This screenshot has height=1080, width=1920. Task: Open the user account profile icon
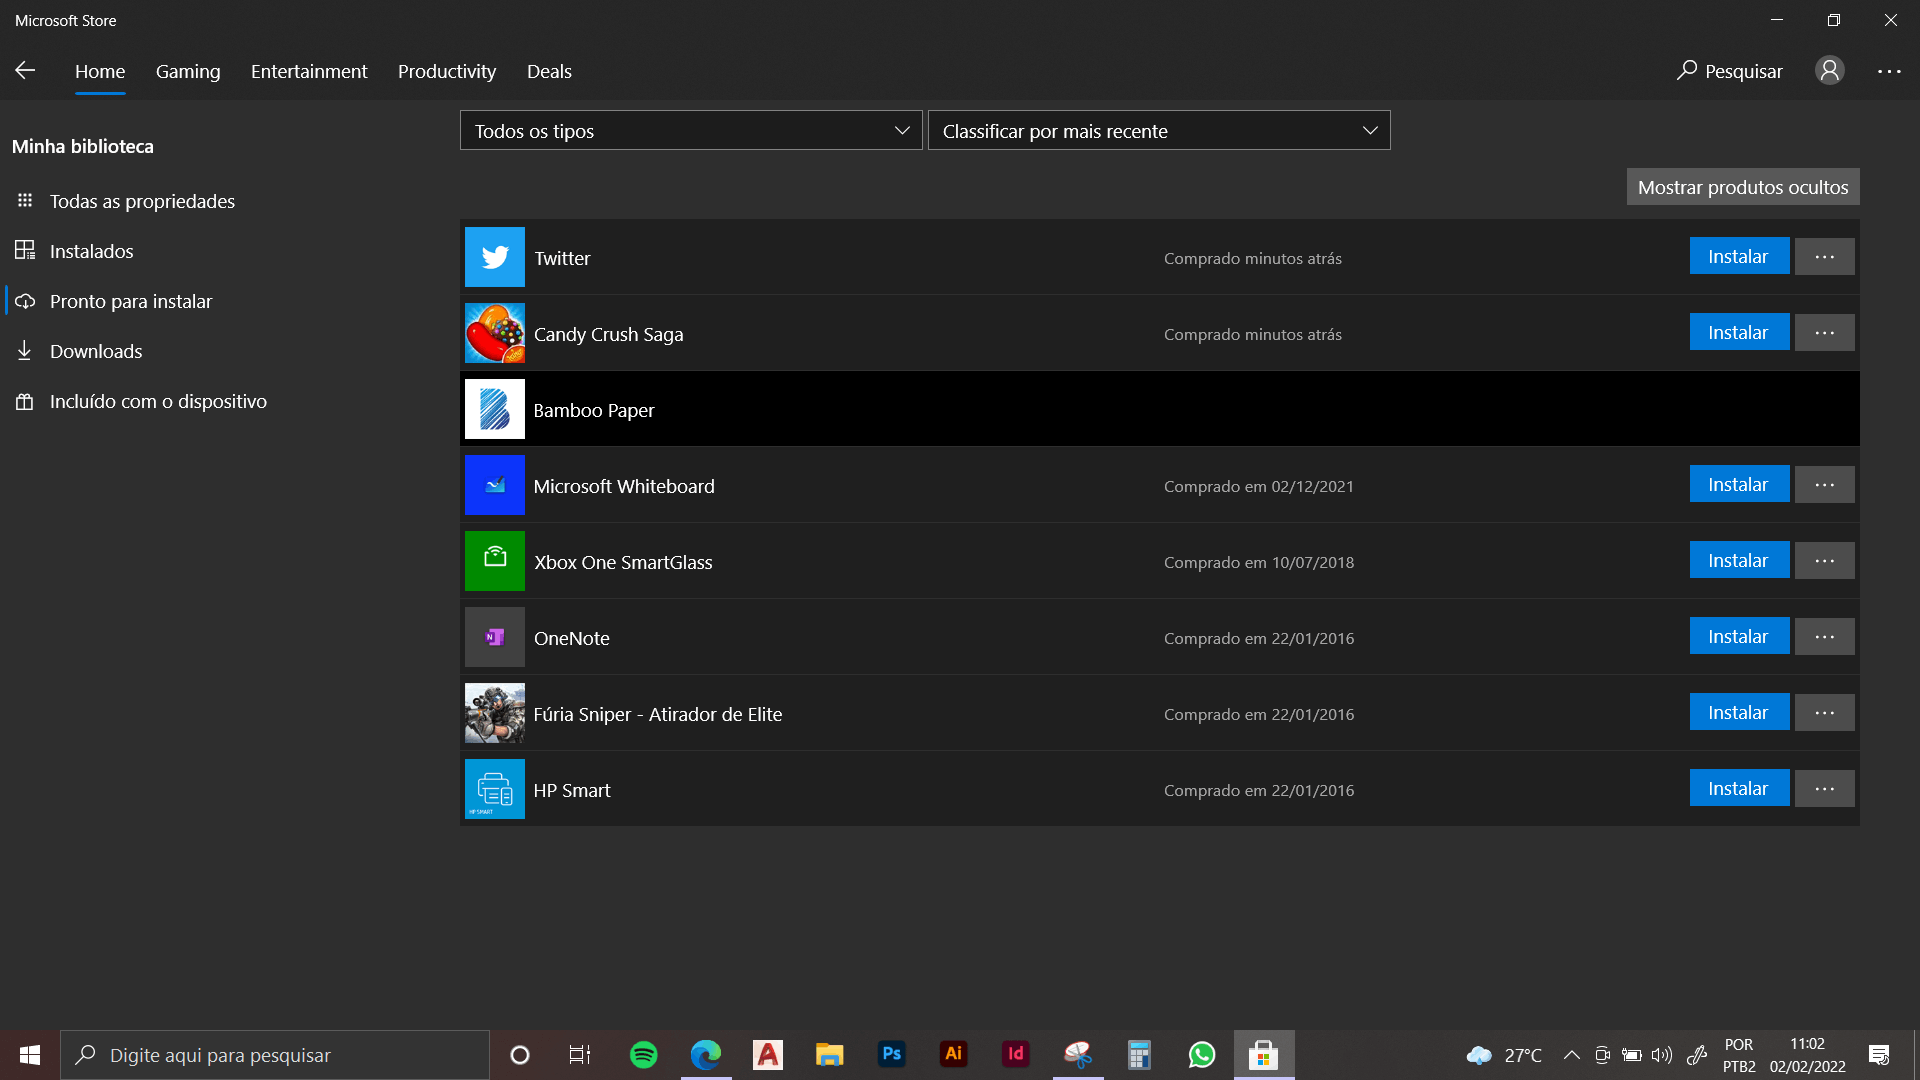point(1830,70)
